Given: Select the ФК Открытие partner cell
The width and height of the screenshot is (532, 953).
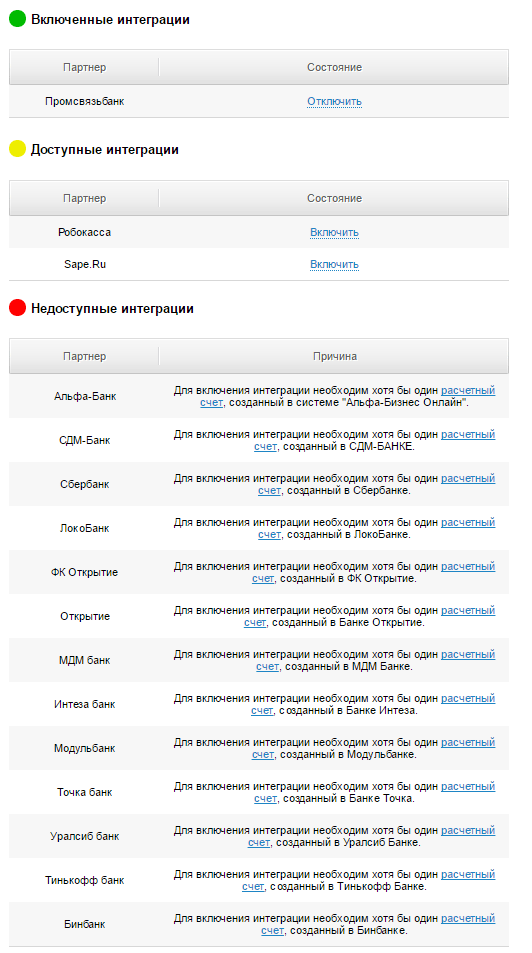Looking at the screenshot, I should pos(85,573).
